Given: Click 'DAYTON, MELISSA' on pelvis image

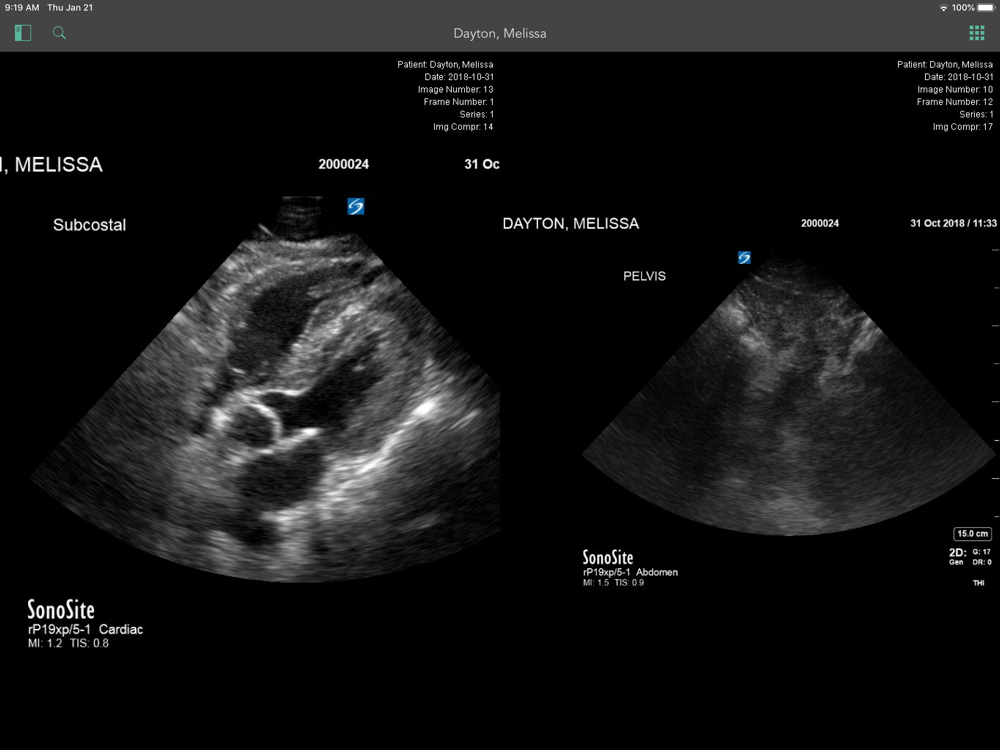Looking at the screenshot, I should (x=571, y=224).
